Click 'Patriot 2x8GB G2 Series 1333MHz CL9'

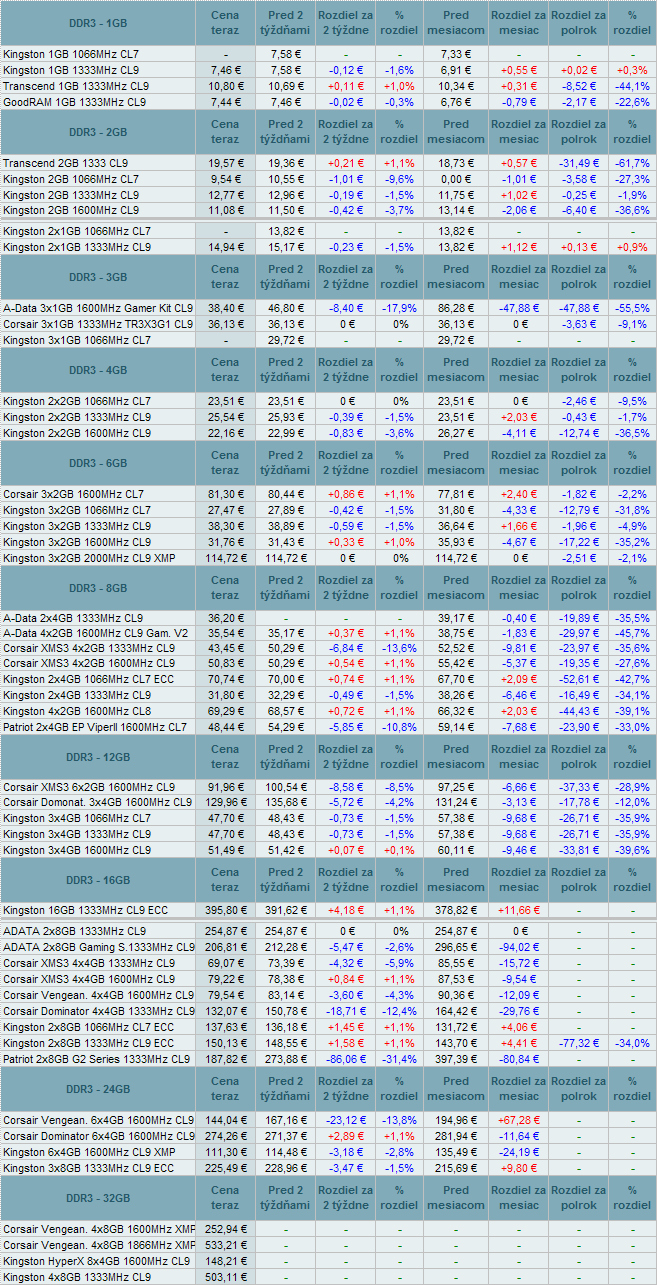(96, 1059)
